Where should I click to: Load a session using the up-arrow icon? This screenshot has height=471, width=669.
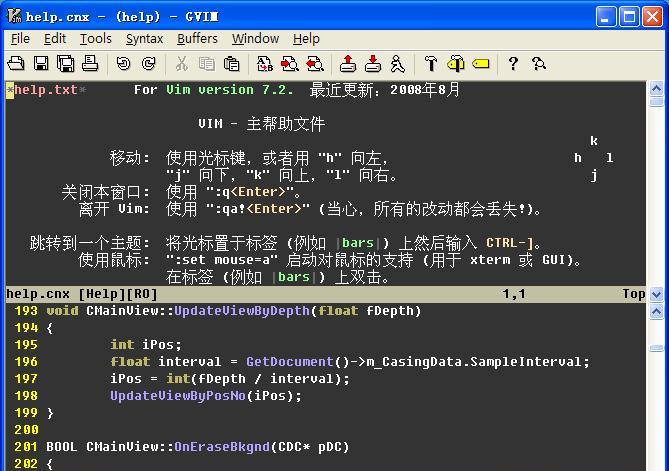tap(348, 64)
